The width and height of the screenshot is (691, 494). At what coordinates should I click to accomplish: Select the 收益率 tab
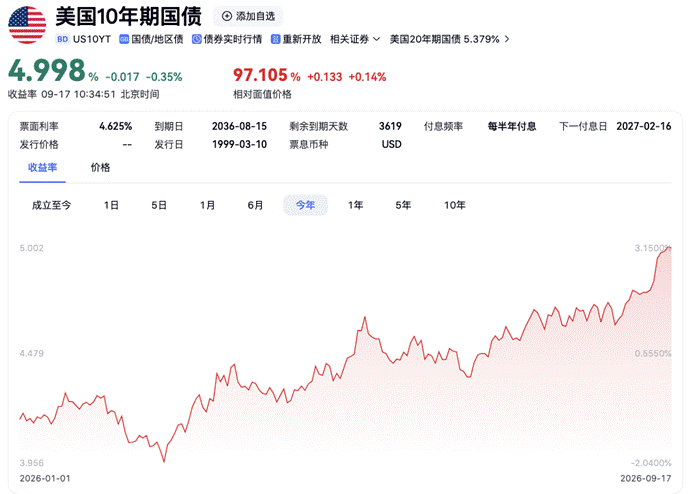click(42, 167)
